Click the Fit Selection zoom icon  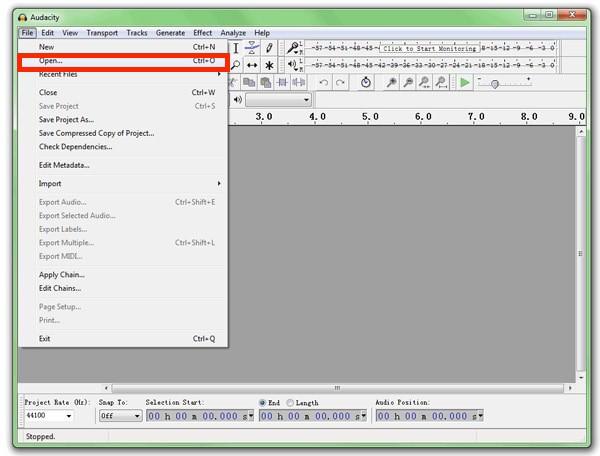(424, 82)
